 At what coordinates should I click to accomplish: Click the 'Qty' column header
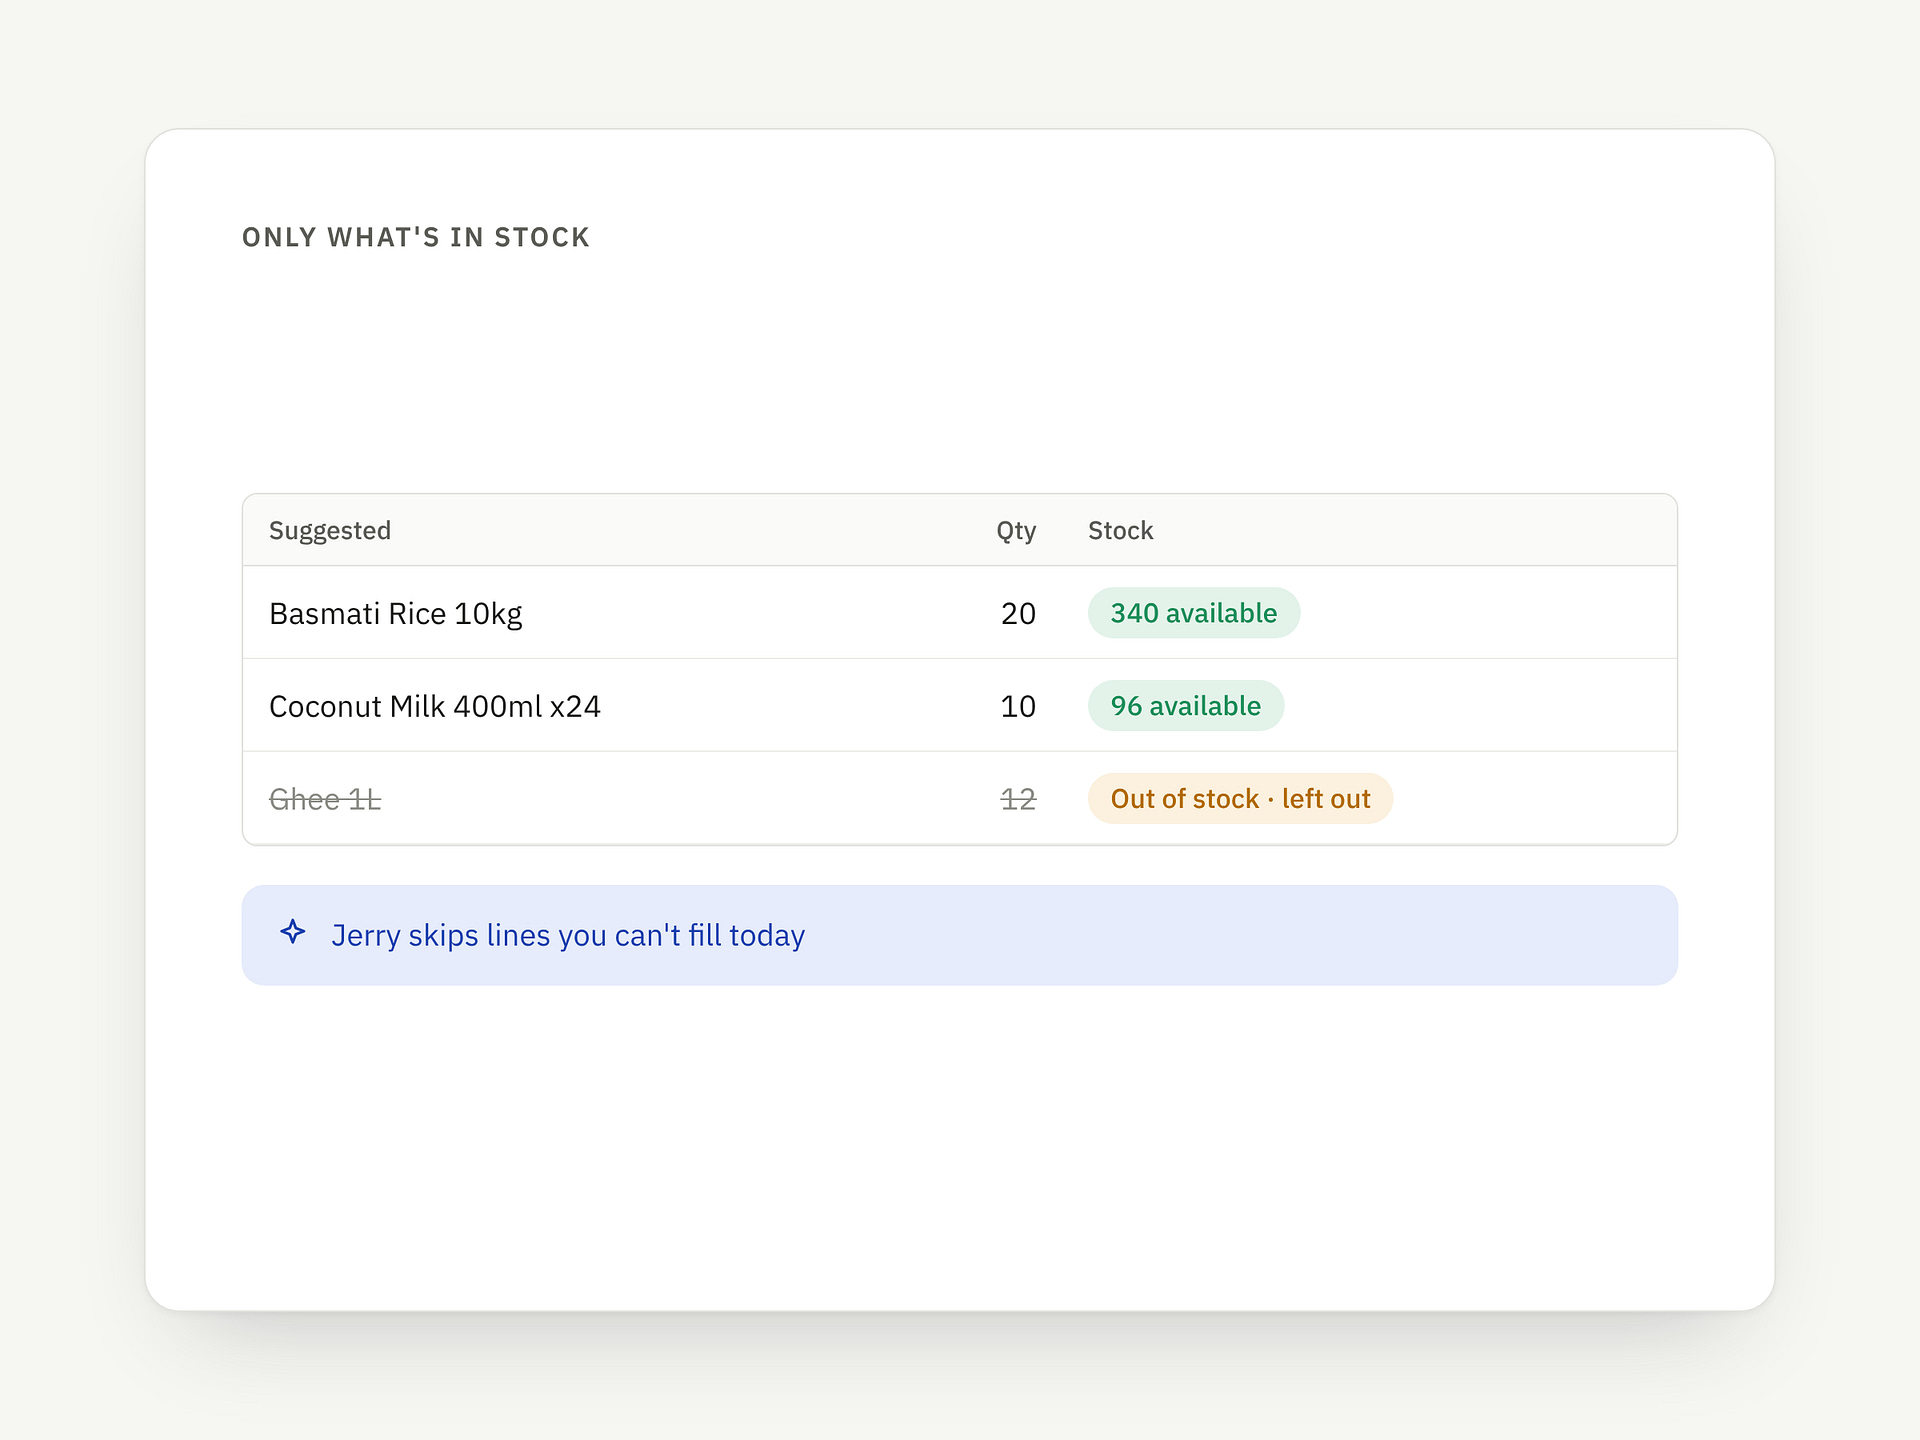tap(1016, 531)
